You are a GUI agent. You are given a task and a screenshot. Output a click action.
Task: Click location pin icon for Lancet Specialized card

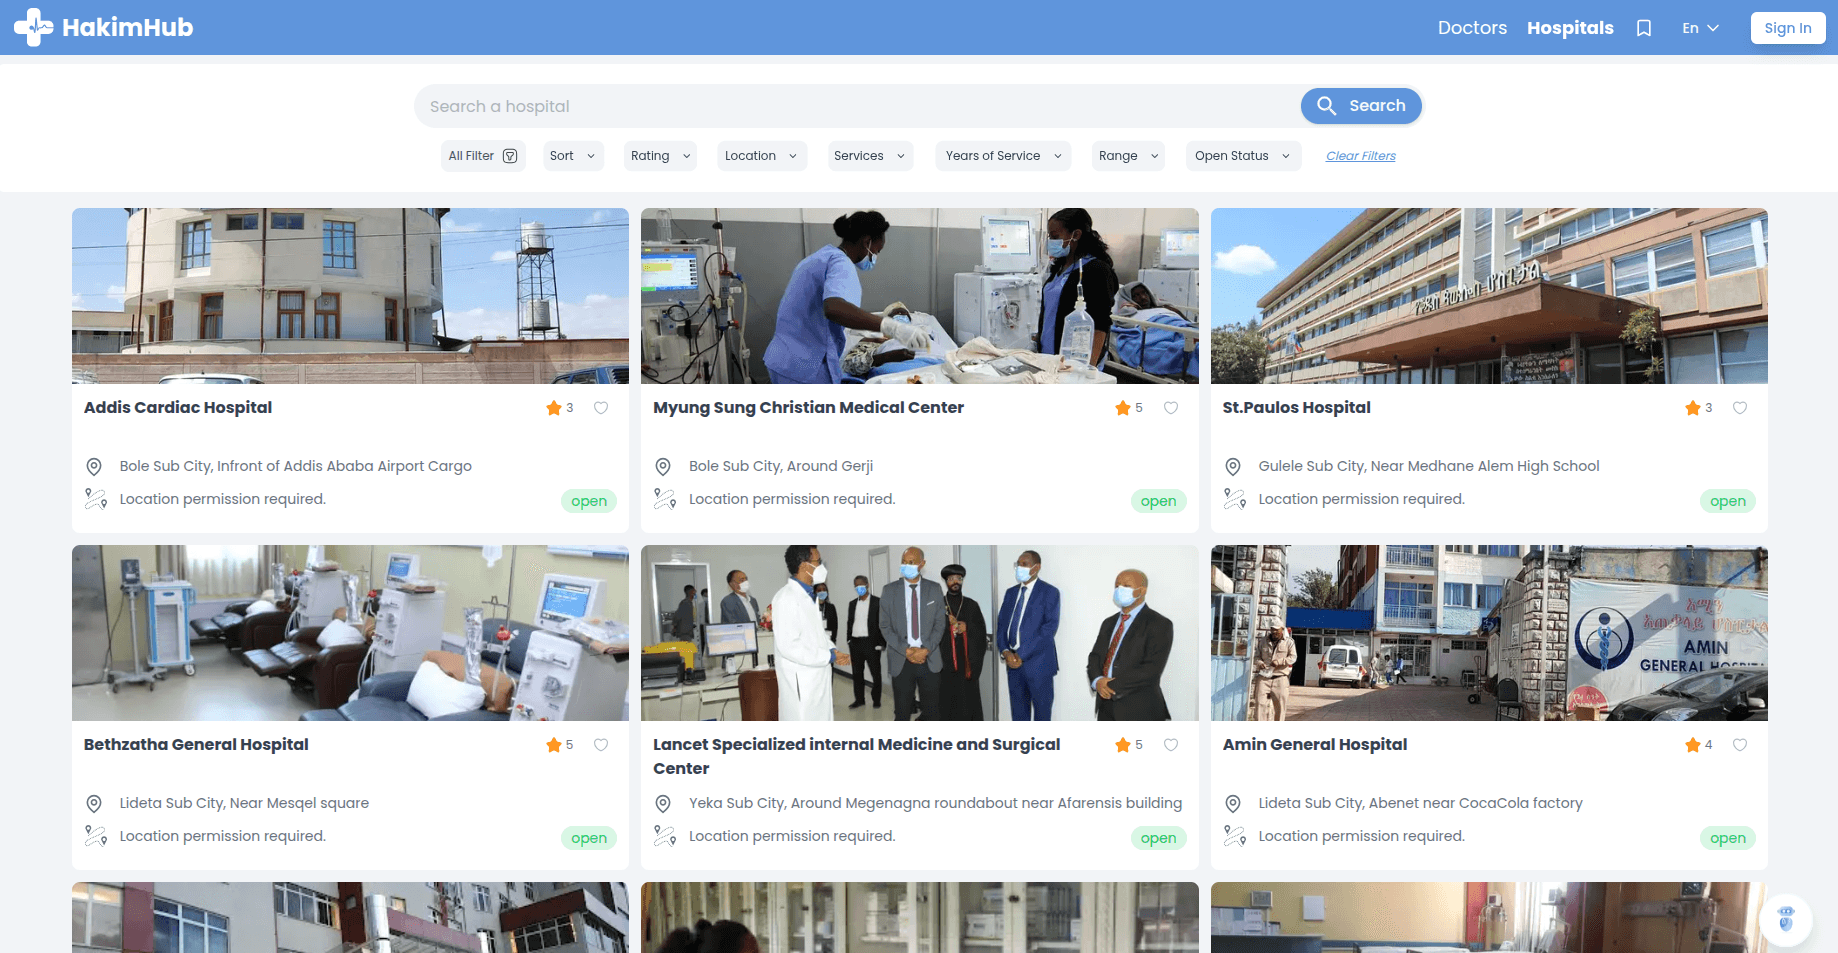click(x=663, y=804)
